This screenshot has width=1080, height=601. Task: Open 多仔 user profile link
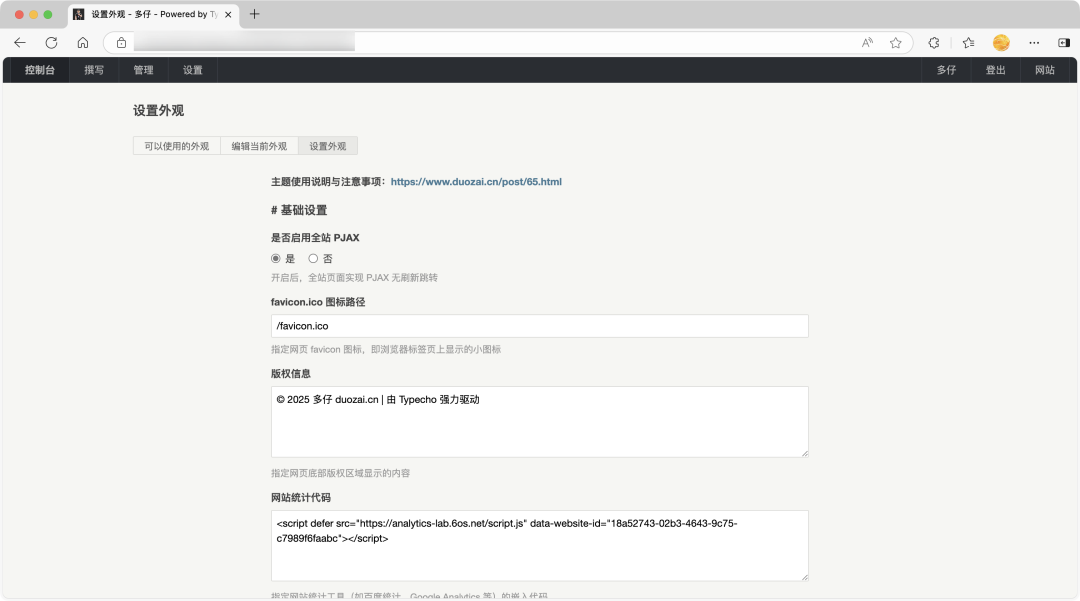pos(946,70)
